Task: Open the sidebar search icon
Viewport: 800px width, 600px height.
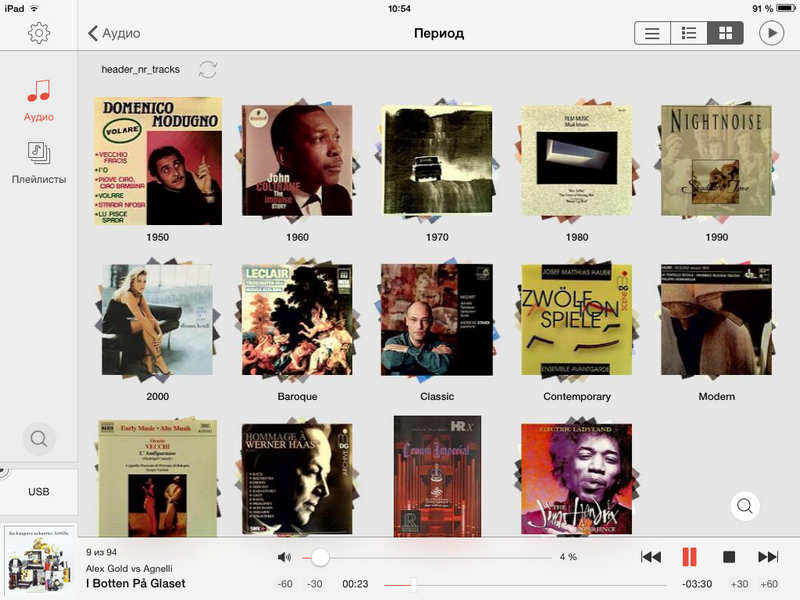Action: coord(39,439)
